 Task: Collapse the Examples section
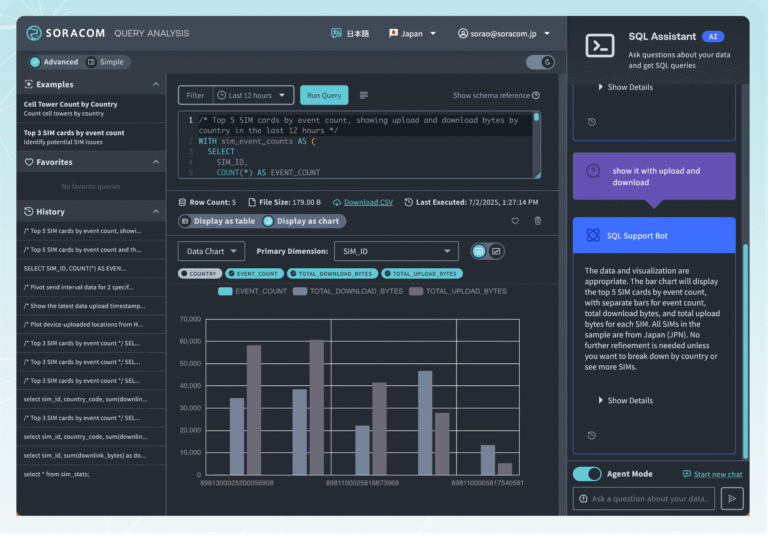[156, 84]
